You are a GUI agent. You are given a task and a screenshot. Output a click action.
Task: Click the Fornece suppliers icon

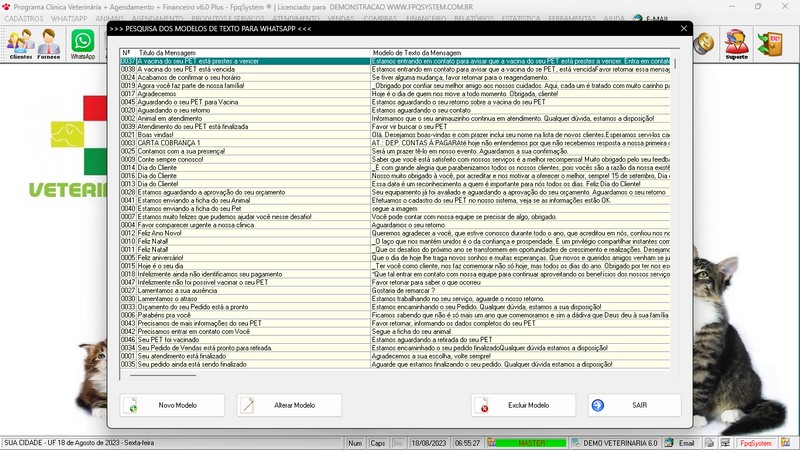(x=49, y=44)
